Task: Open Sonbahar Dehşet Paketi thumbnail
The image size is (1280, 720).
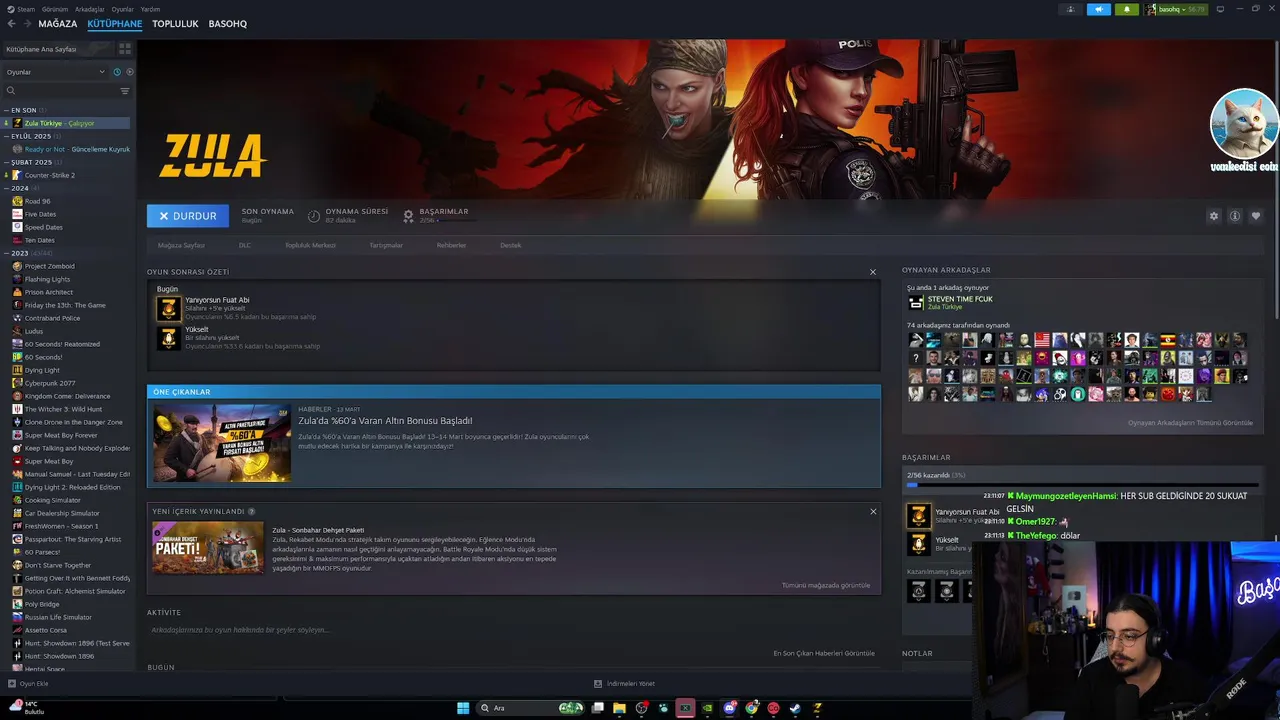Action: (208, 548)
